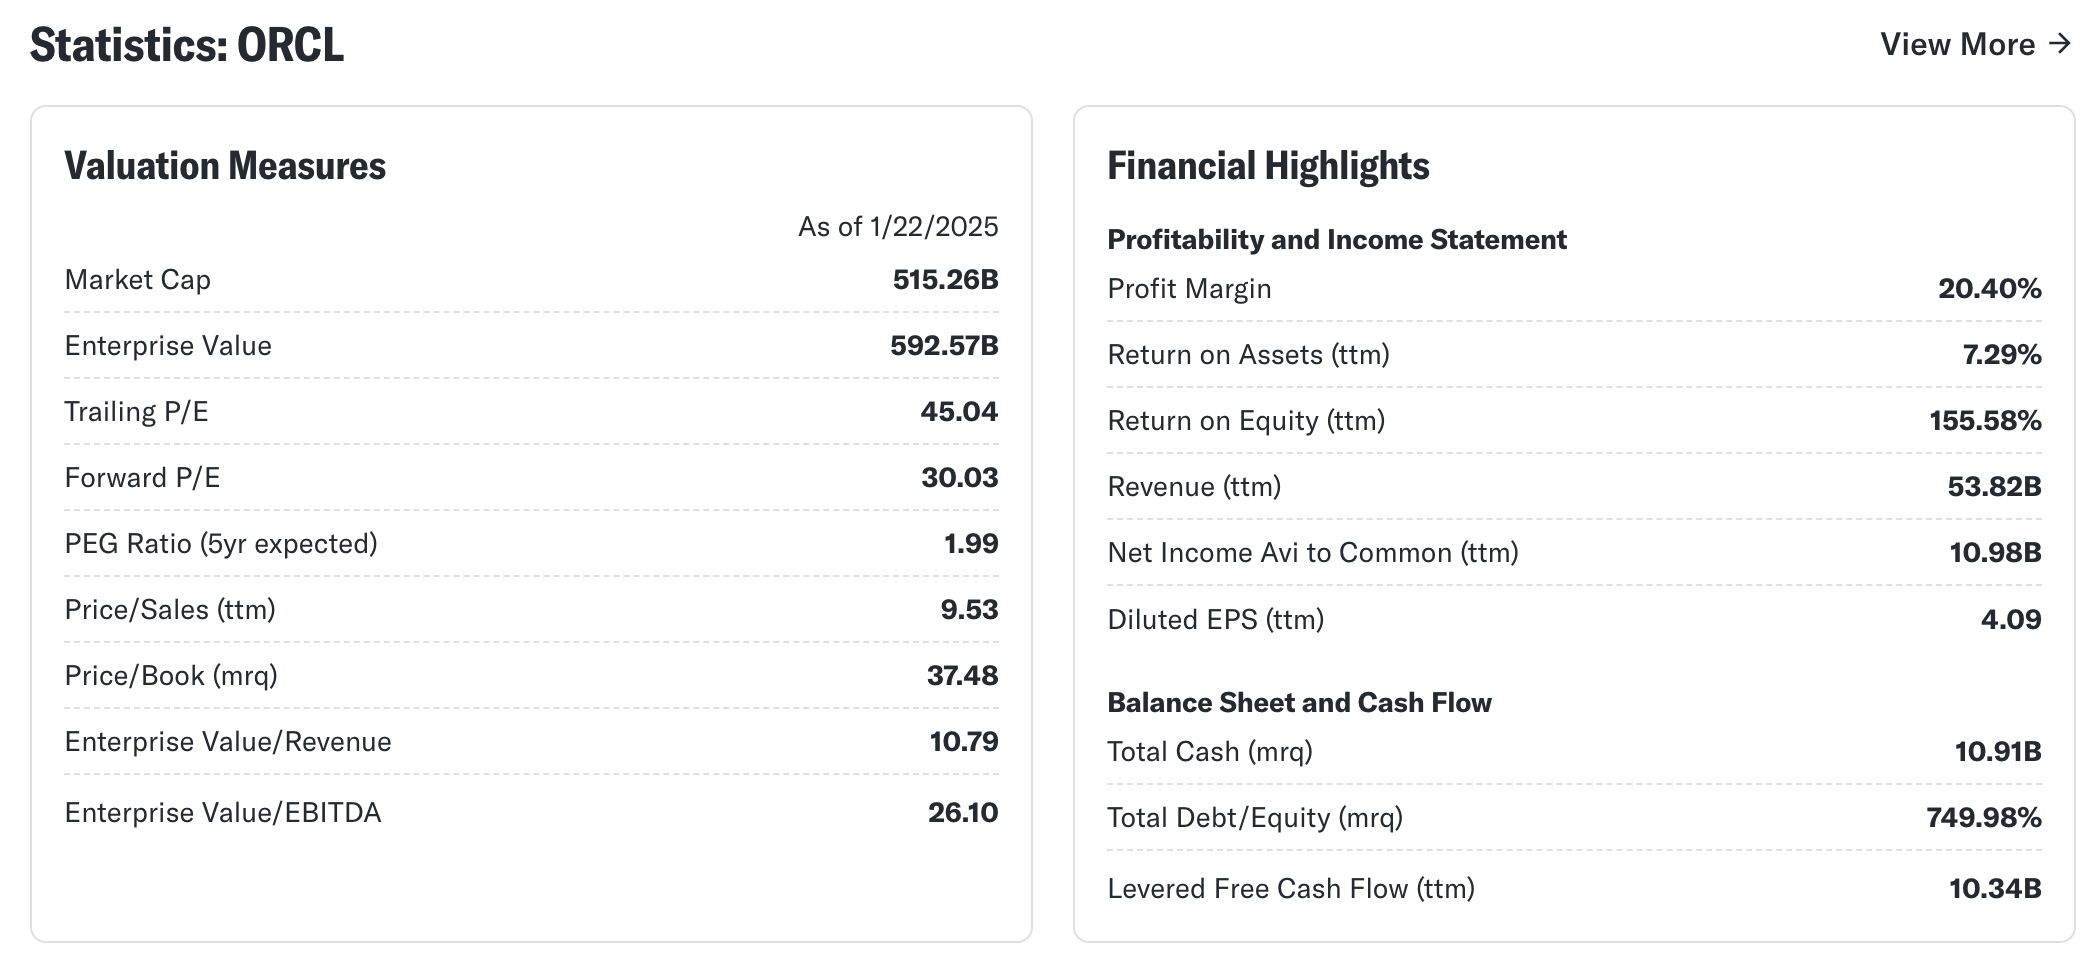This screenshot has width=2092, height=956.
Task: Select Levered Free Cash Flow value 10.34B
Action: (1995, 889)
